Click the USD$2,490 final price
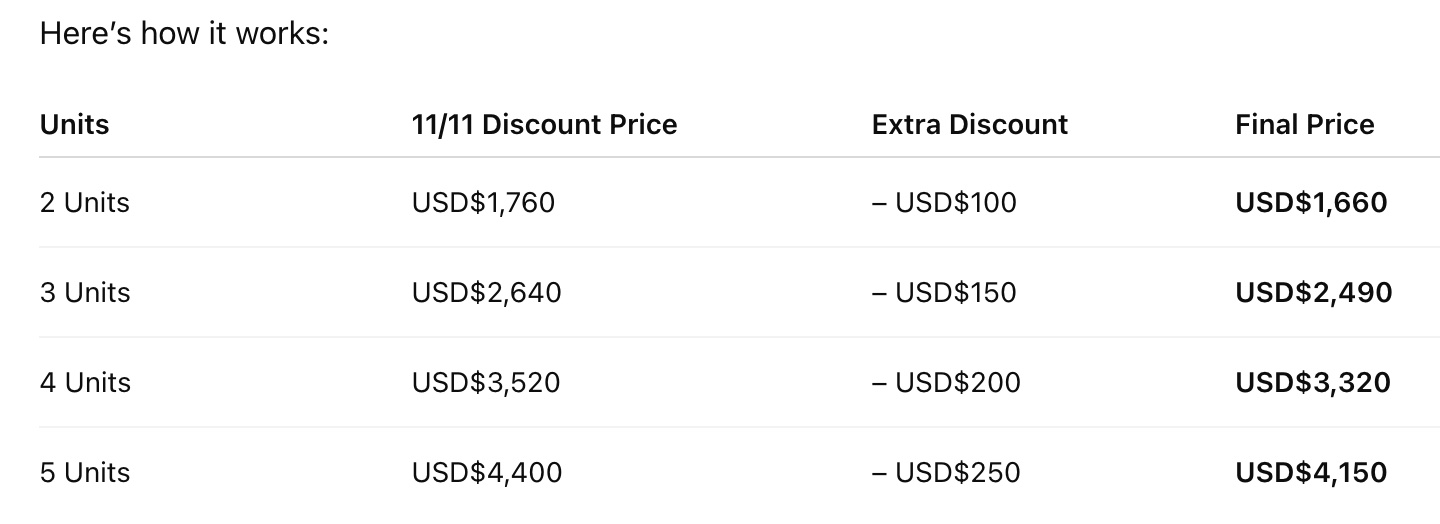This screenshot has width=1440, height=524. coord(1313,293)
